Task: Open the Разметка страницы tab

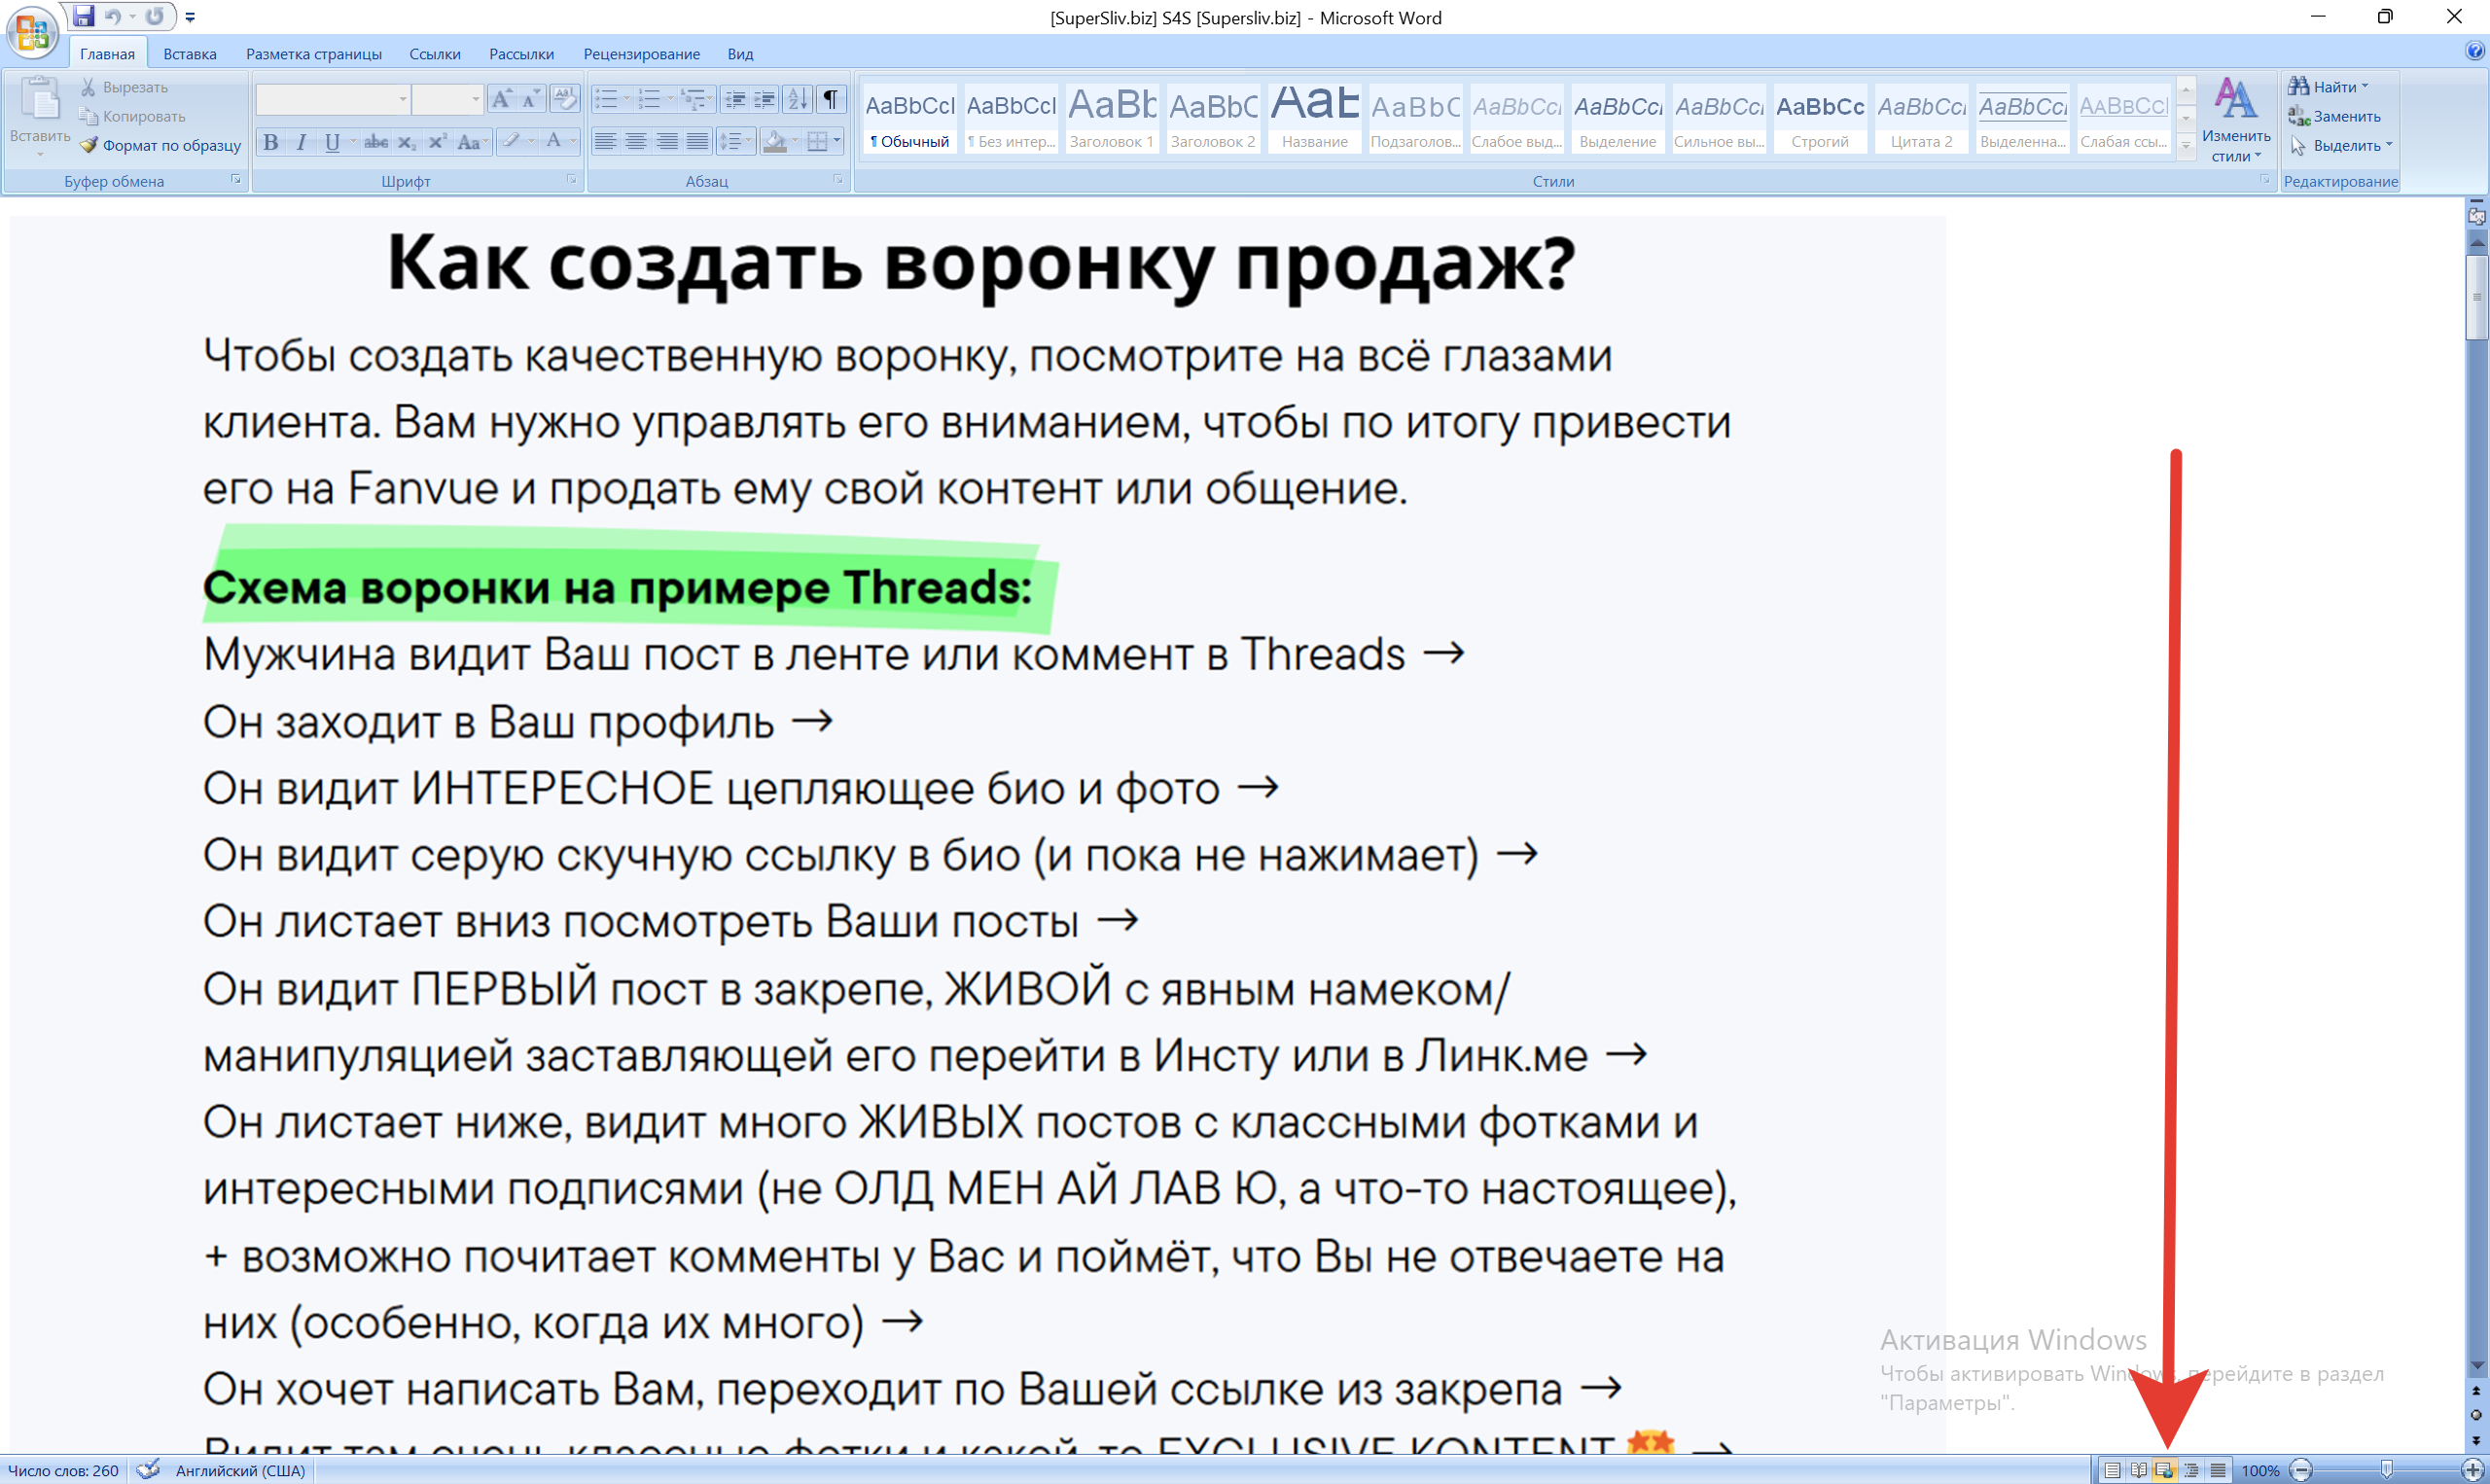Action: [x=314, y=54]
